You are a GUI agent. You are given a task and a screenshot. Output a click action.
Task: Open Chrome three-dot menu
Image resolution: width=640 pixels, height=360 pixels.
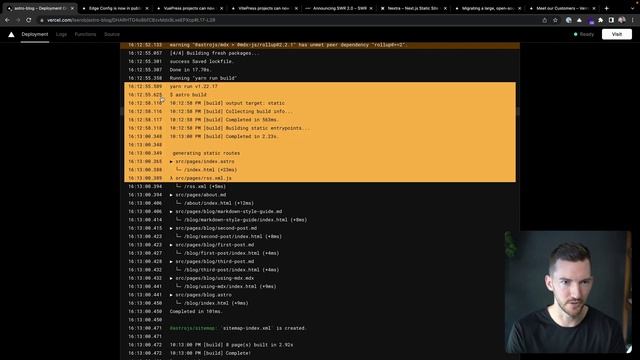point(633,20)
